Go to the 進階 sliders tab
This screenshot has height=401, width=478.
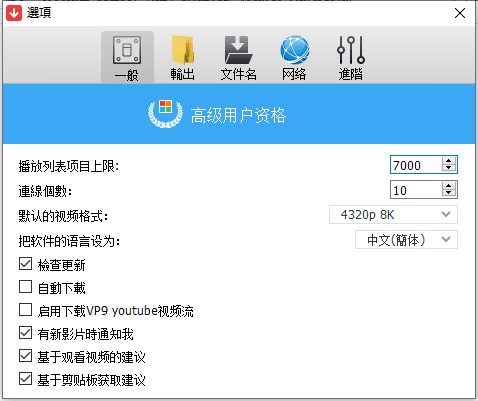(351, 57)
